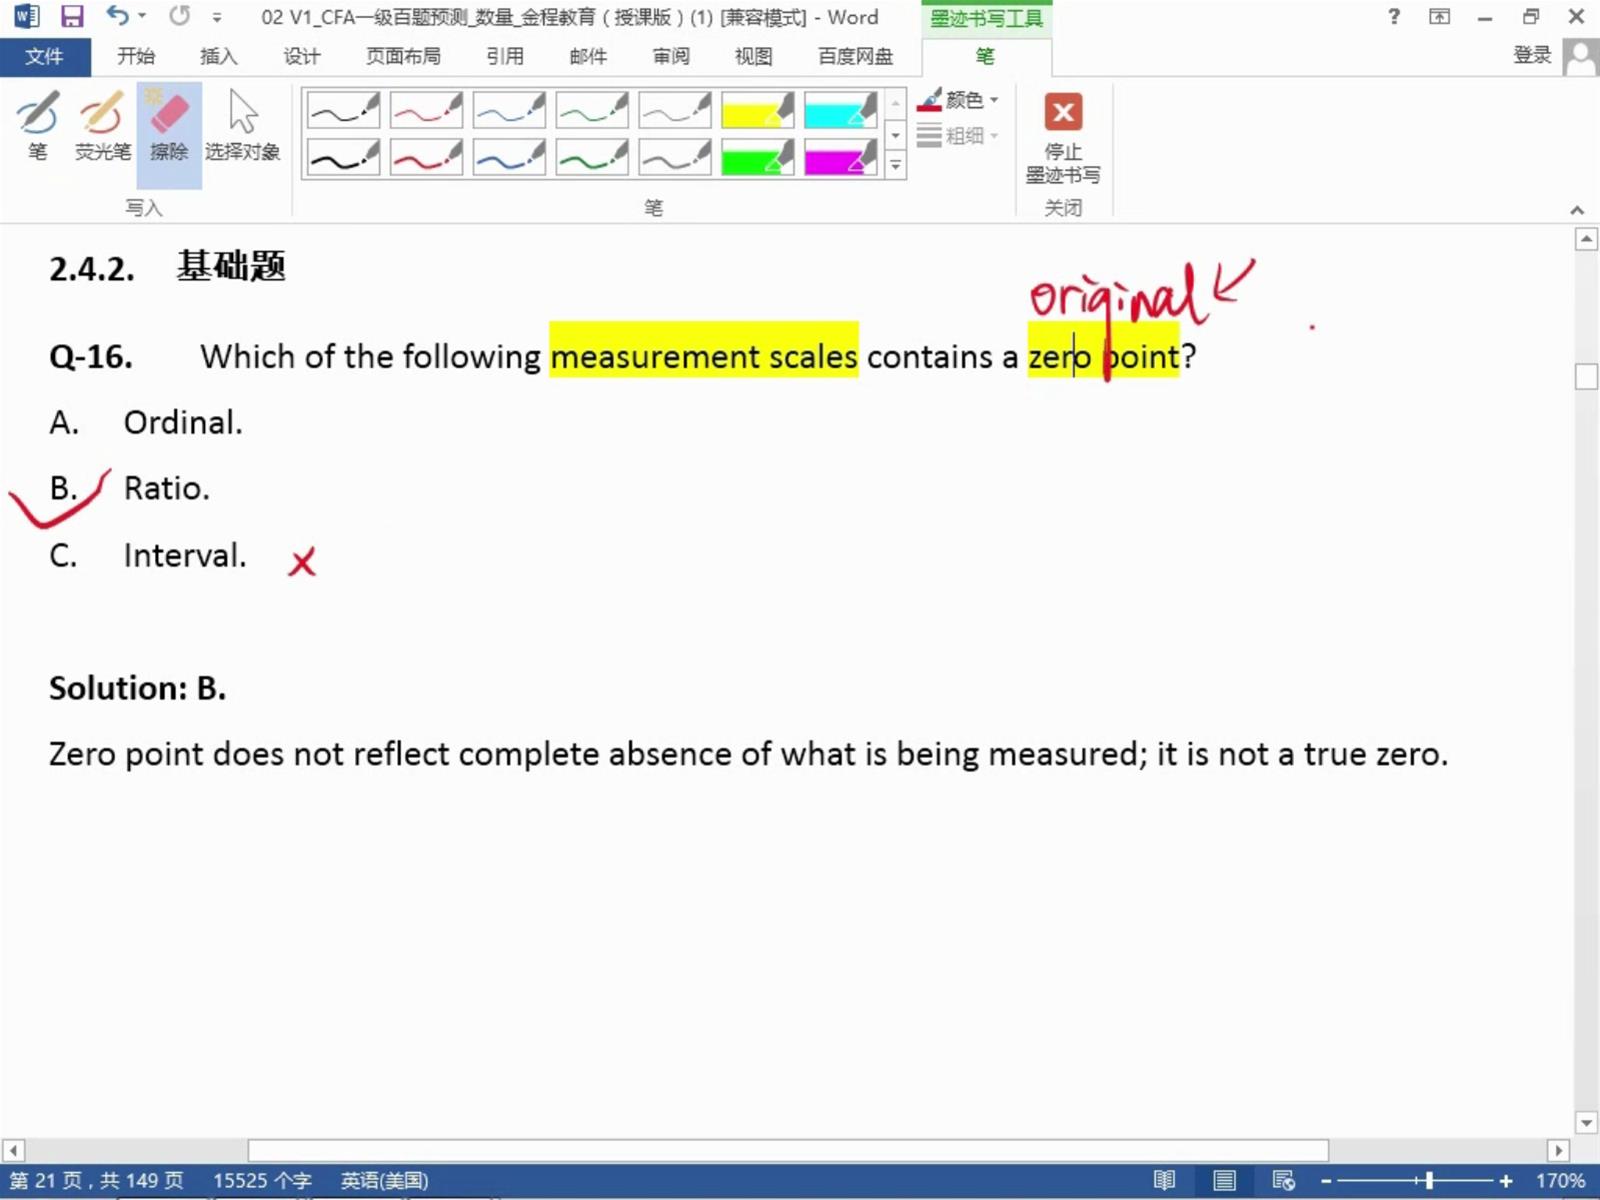Select the Pen writing tool
1600x1200 pixels.
coord(38,125)
